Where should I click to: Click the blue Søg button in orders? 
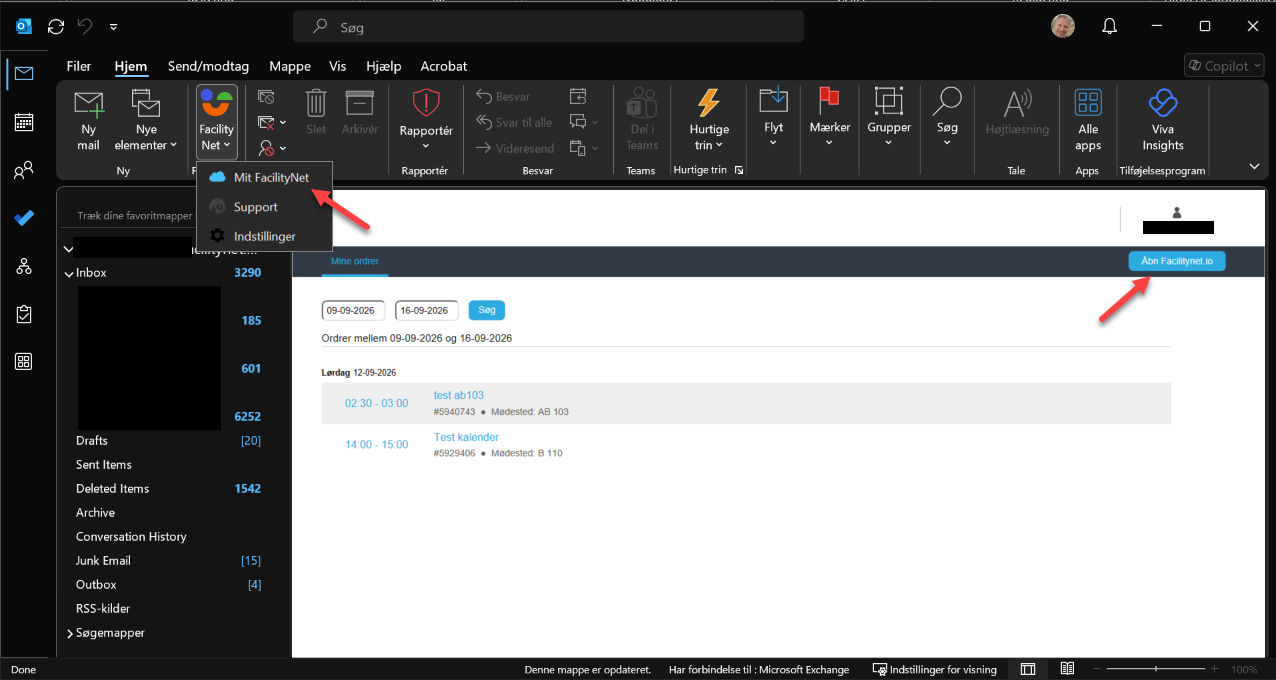[487, 310]
